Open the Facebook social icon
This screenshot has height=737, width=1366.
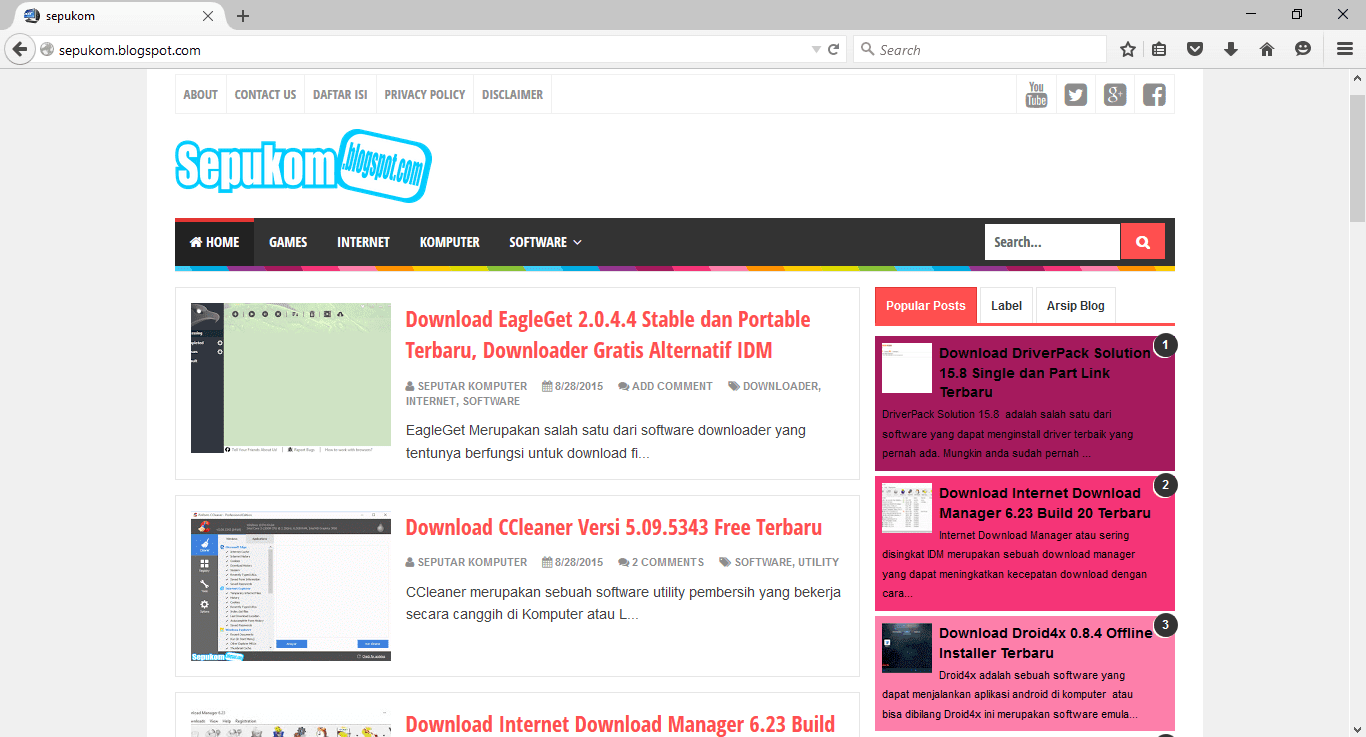(1154, 95)
